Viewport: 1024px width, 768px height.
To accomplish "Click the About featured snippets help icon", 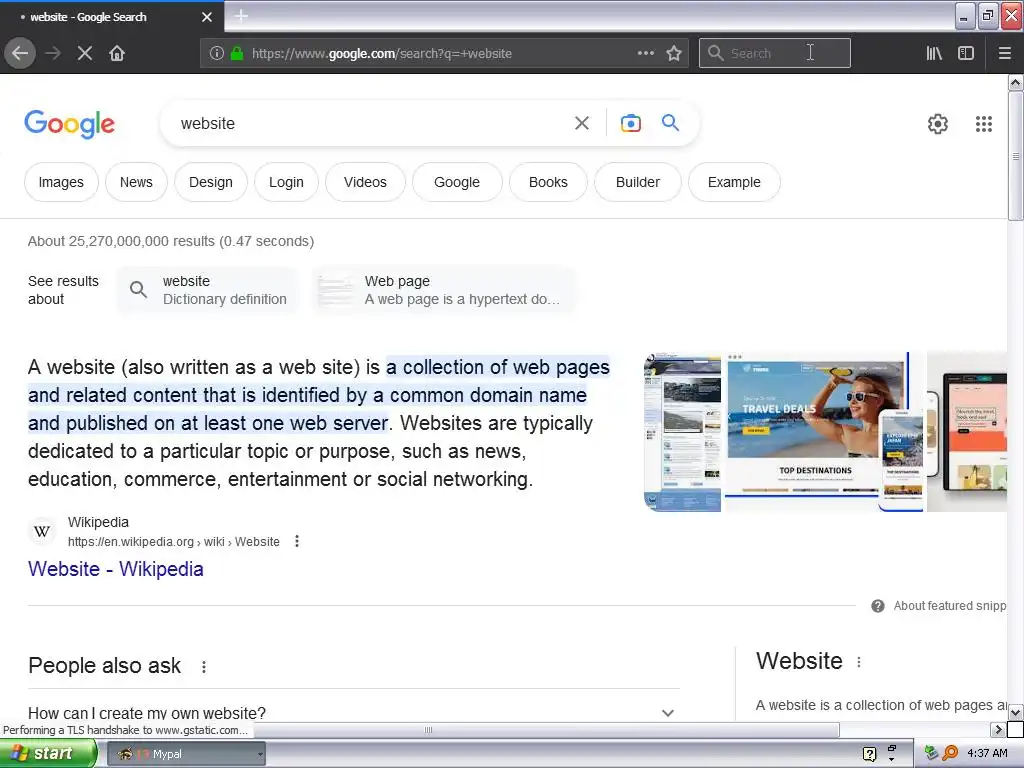I will tap(878, 606).
